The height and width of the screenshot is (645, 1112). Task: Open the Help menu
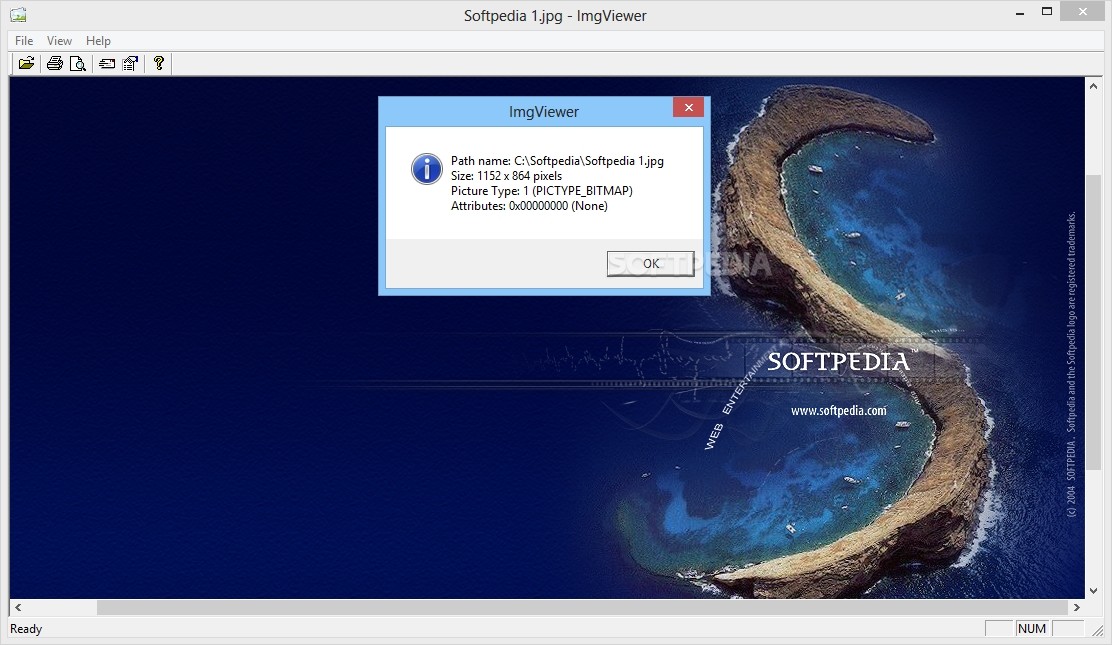pos(98,40)
